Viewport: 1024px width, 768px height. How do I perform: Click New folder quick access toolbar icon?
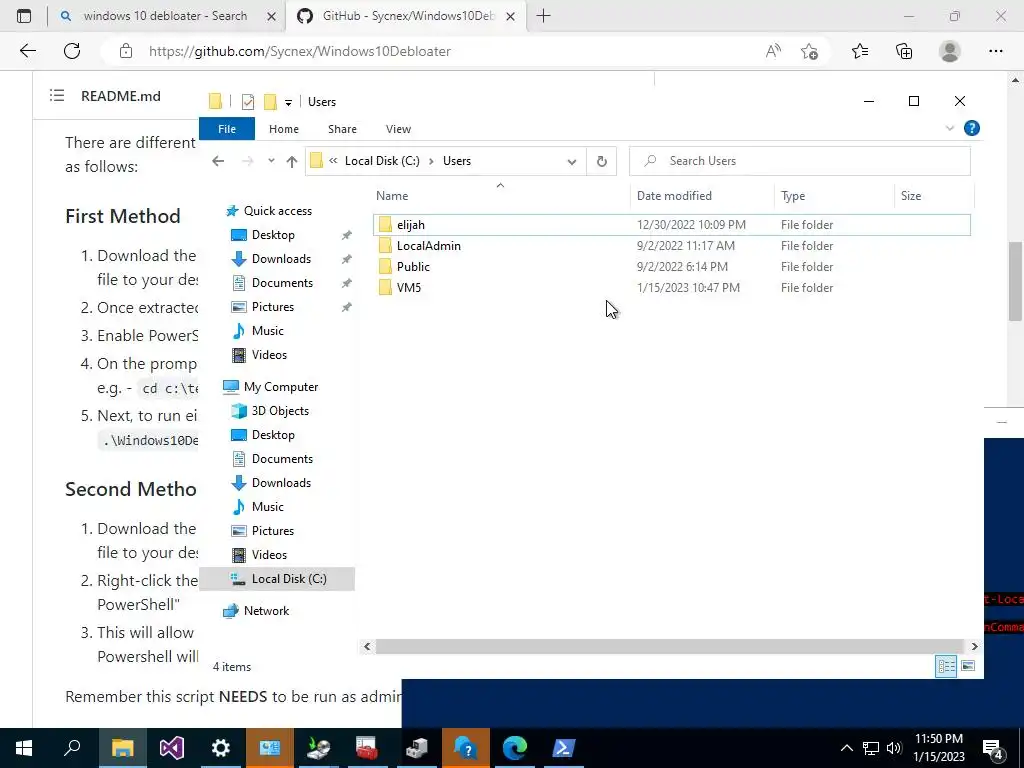point(270,102)
